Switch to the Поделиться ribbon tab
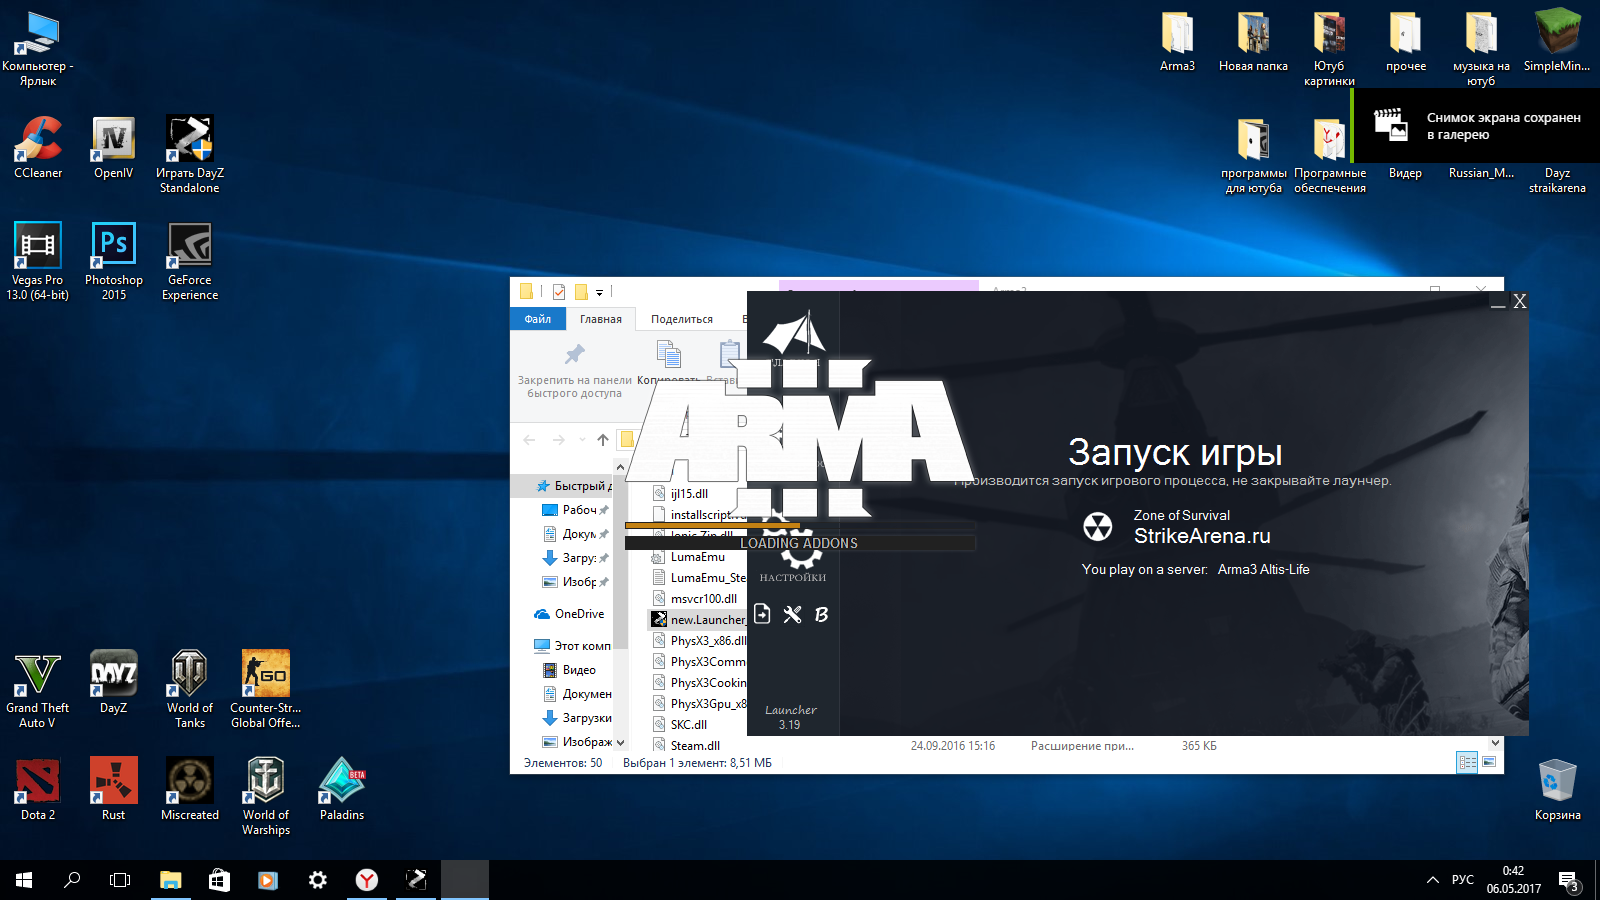The height and width of the screenshot is (900, 1600). [682, 319]
